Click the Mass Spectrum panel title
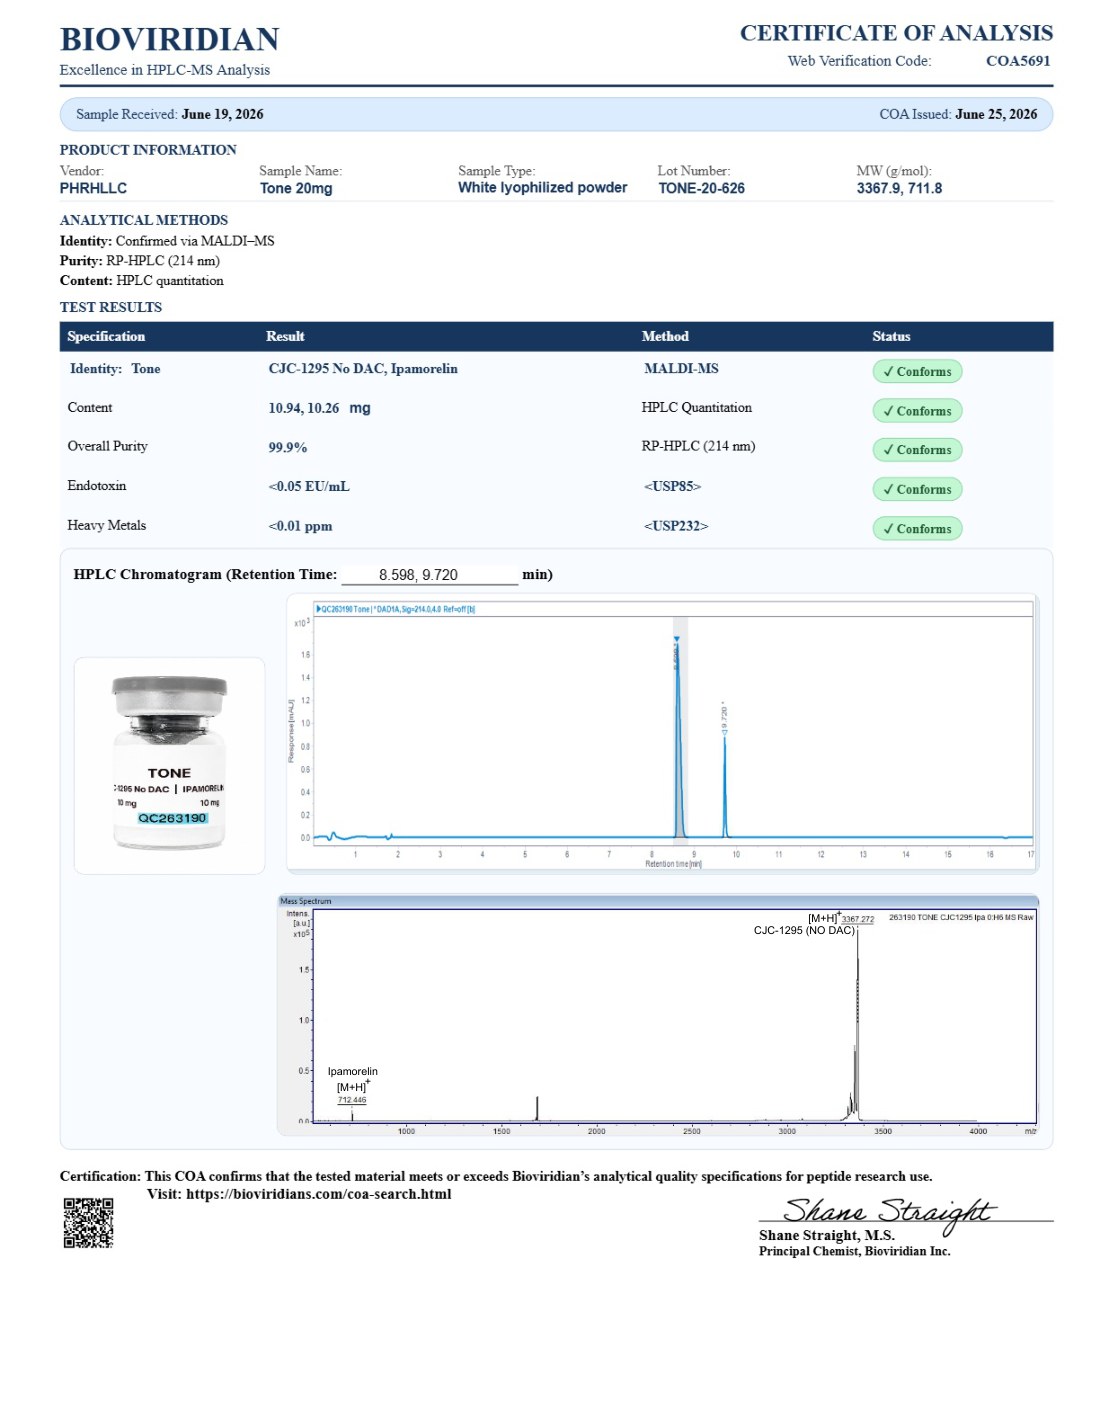Viewport: 1100px width, 1424px height. (306, 902)
